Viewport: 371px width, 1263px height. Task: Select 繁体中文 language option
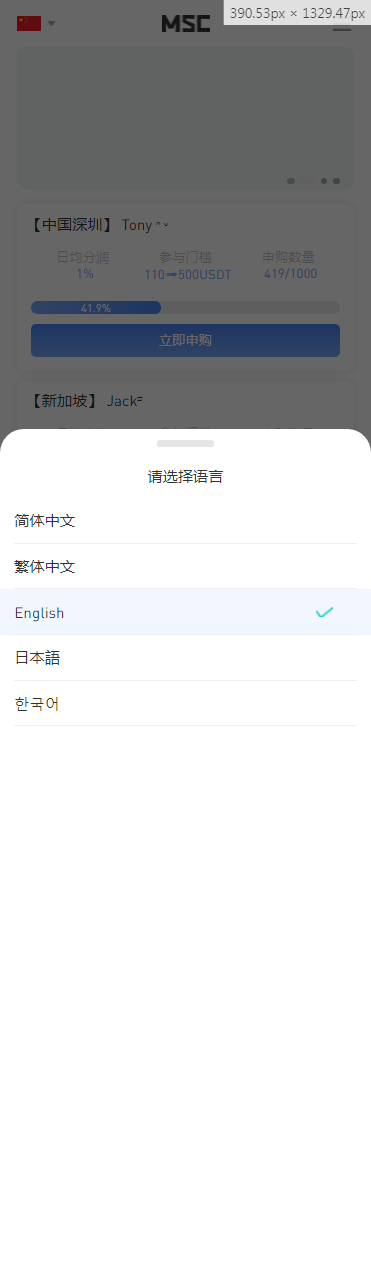tap(185, 567)
